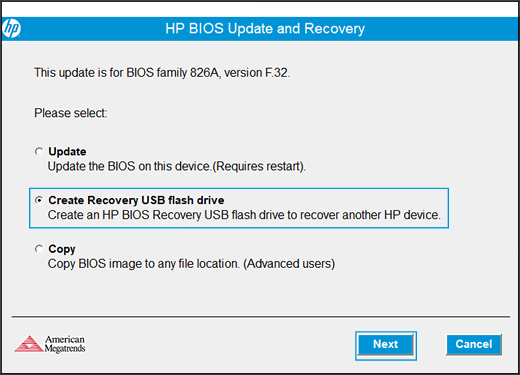The height and width of the screenshot is (375, 520).
Task: Click the Create Recovery USB flash drive label
Action: 136,200
